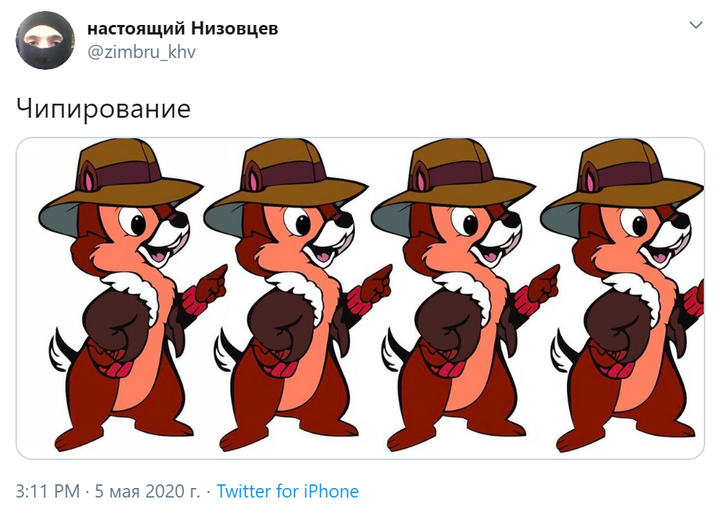Viewport: 720px width, 510px height.
Task: Open the tweet options chevron menu
Action: (696, 25)
